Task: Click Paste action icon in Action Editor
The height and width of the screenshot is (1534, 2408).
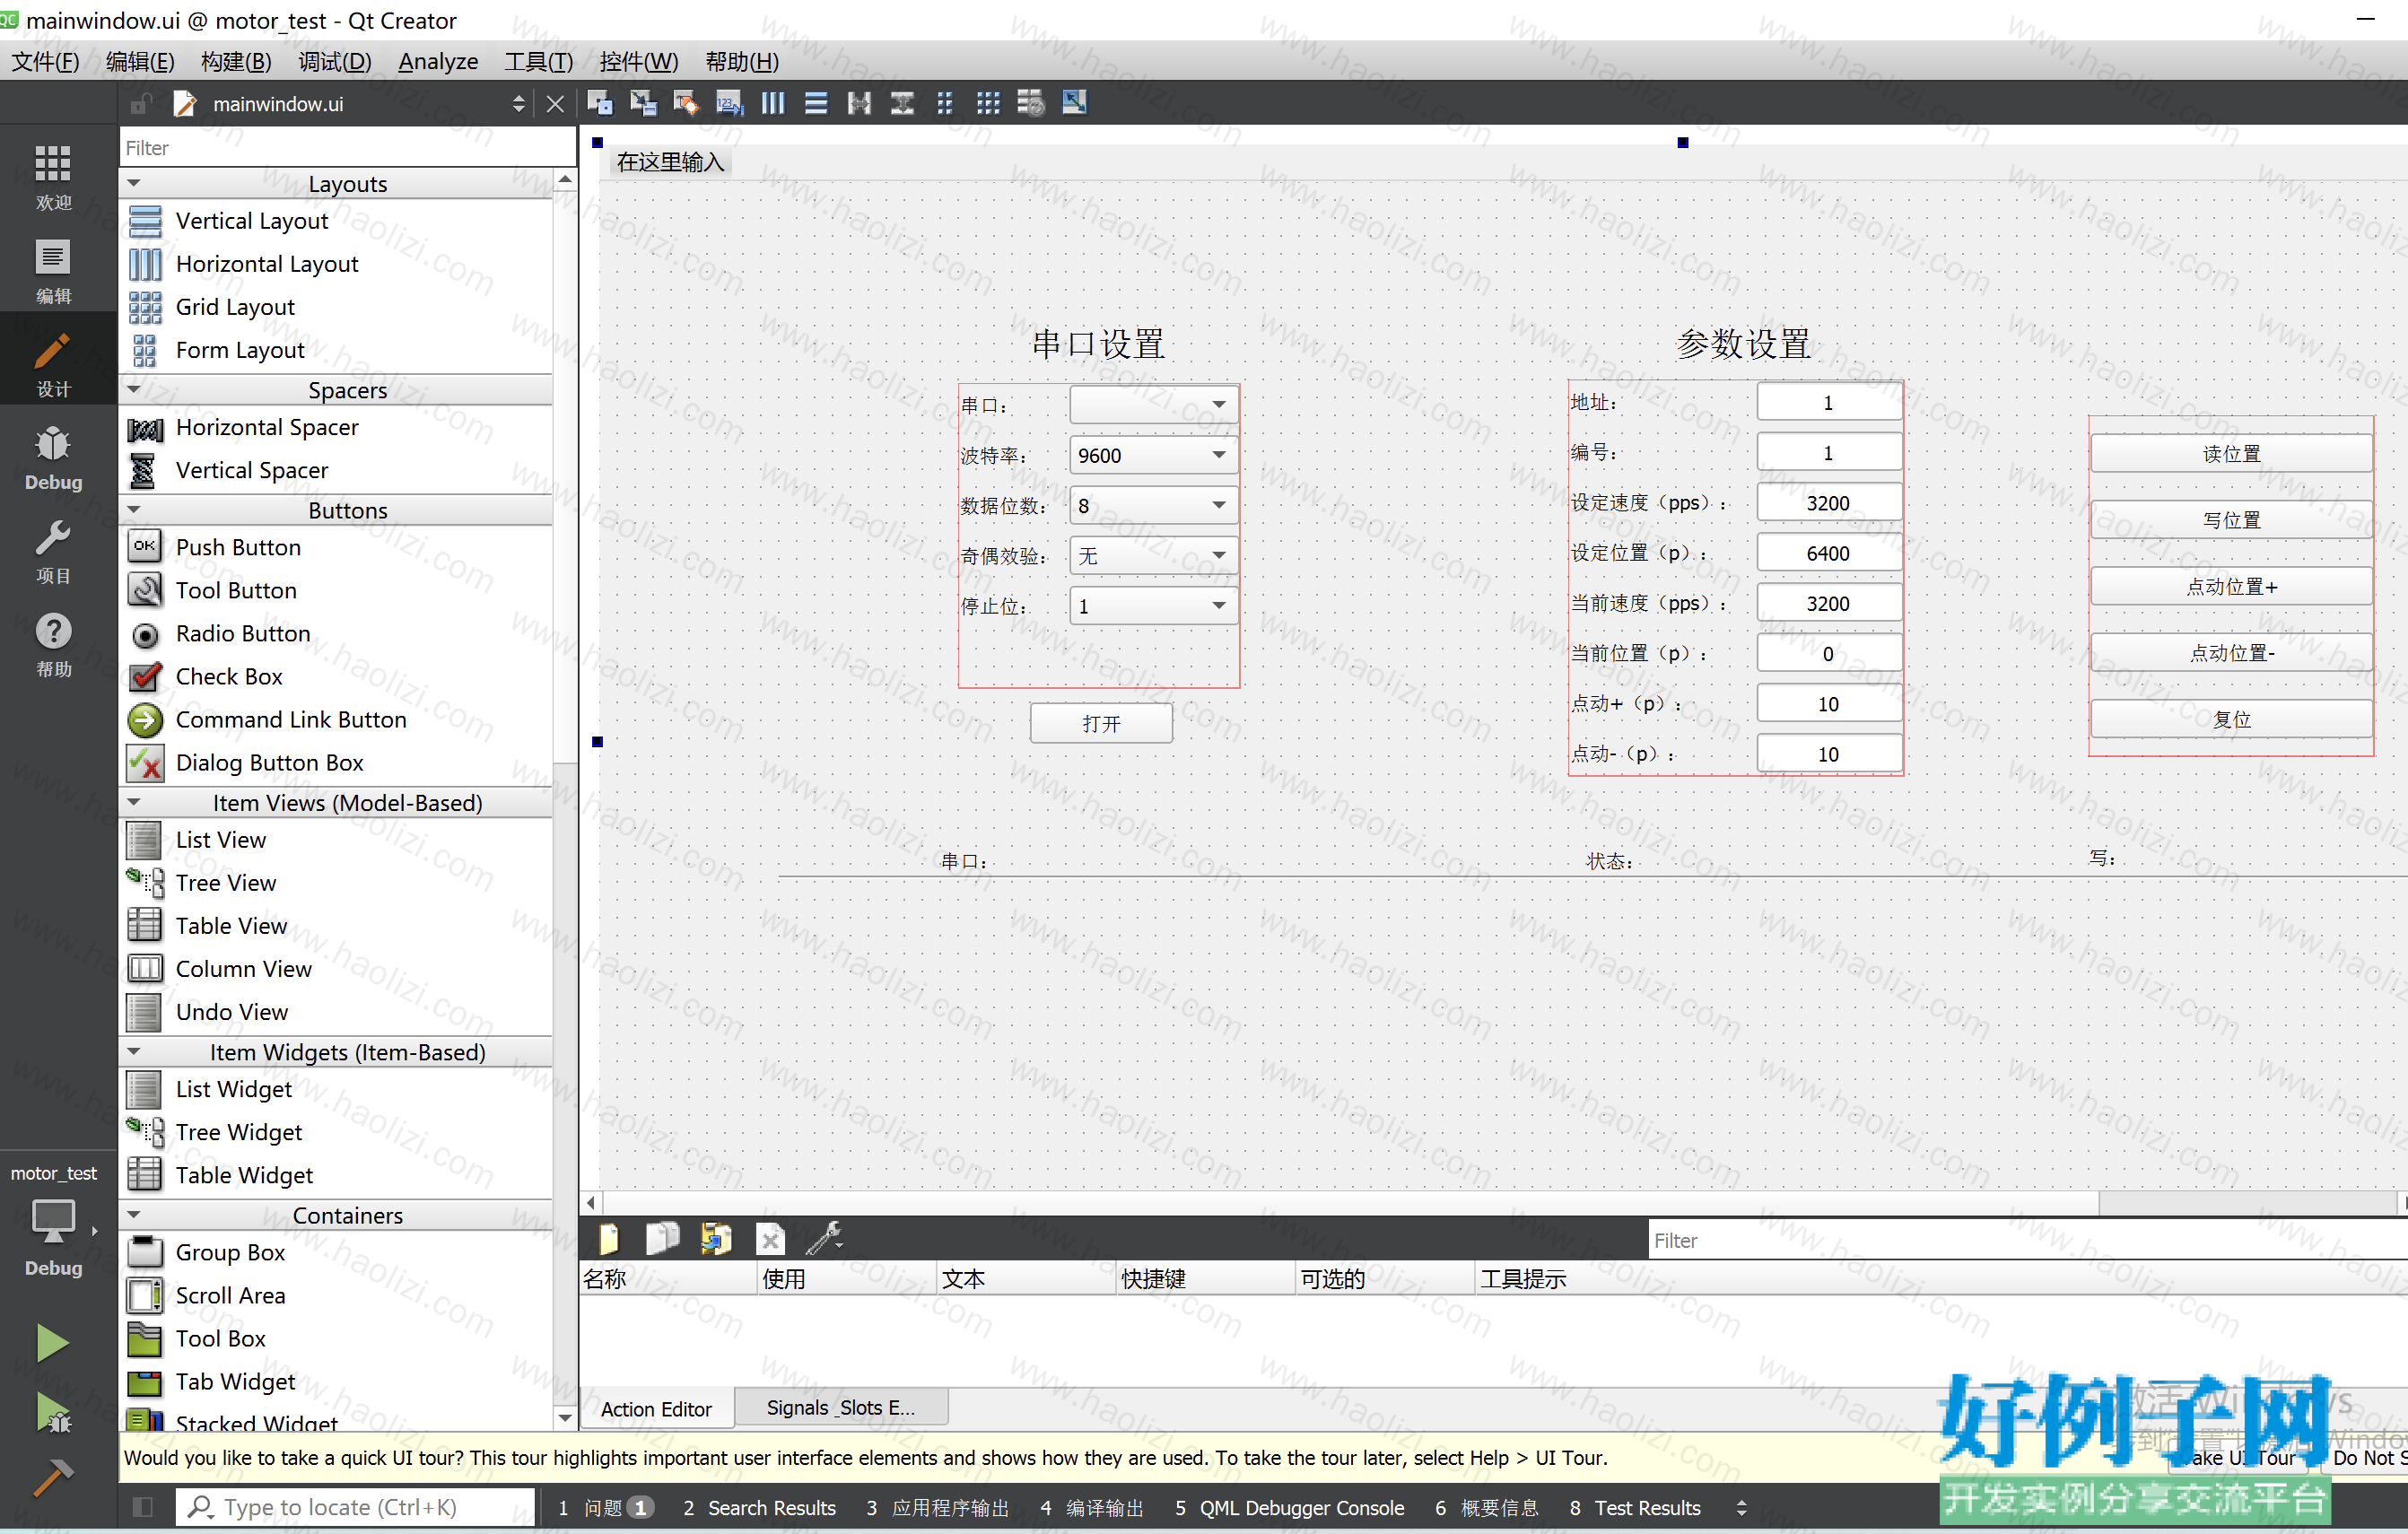Action: click(716, 1239)
